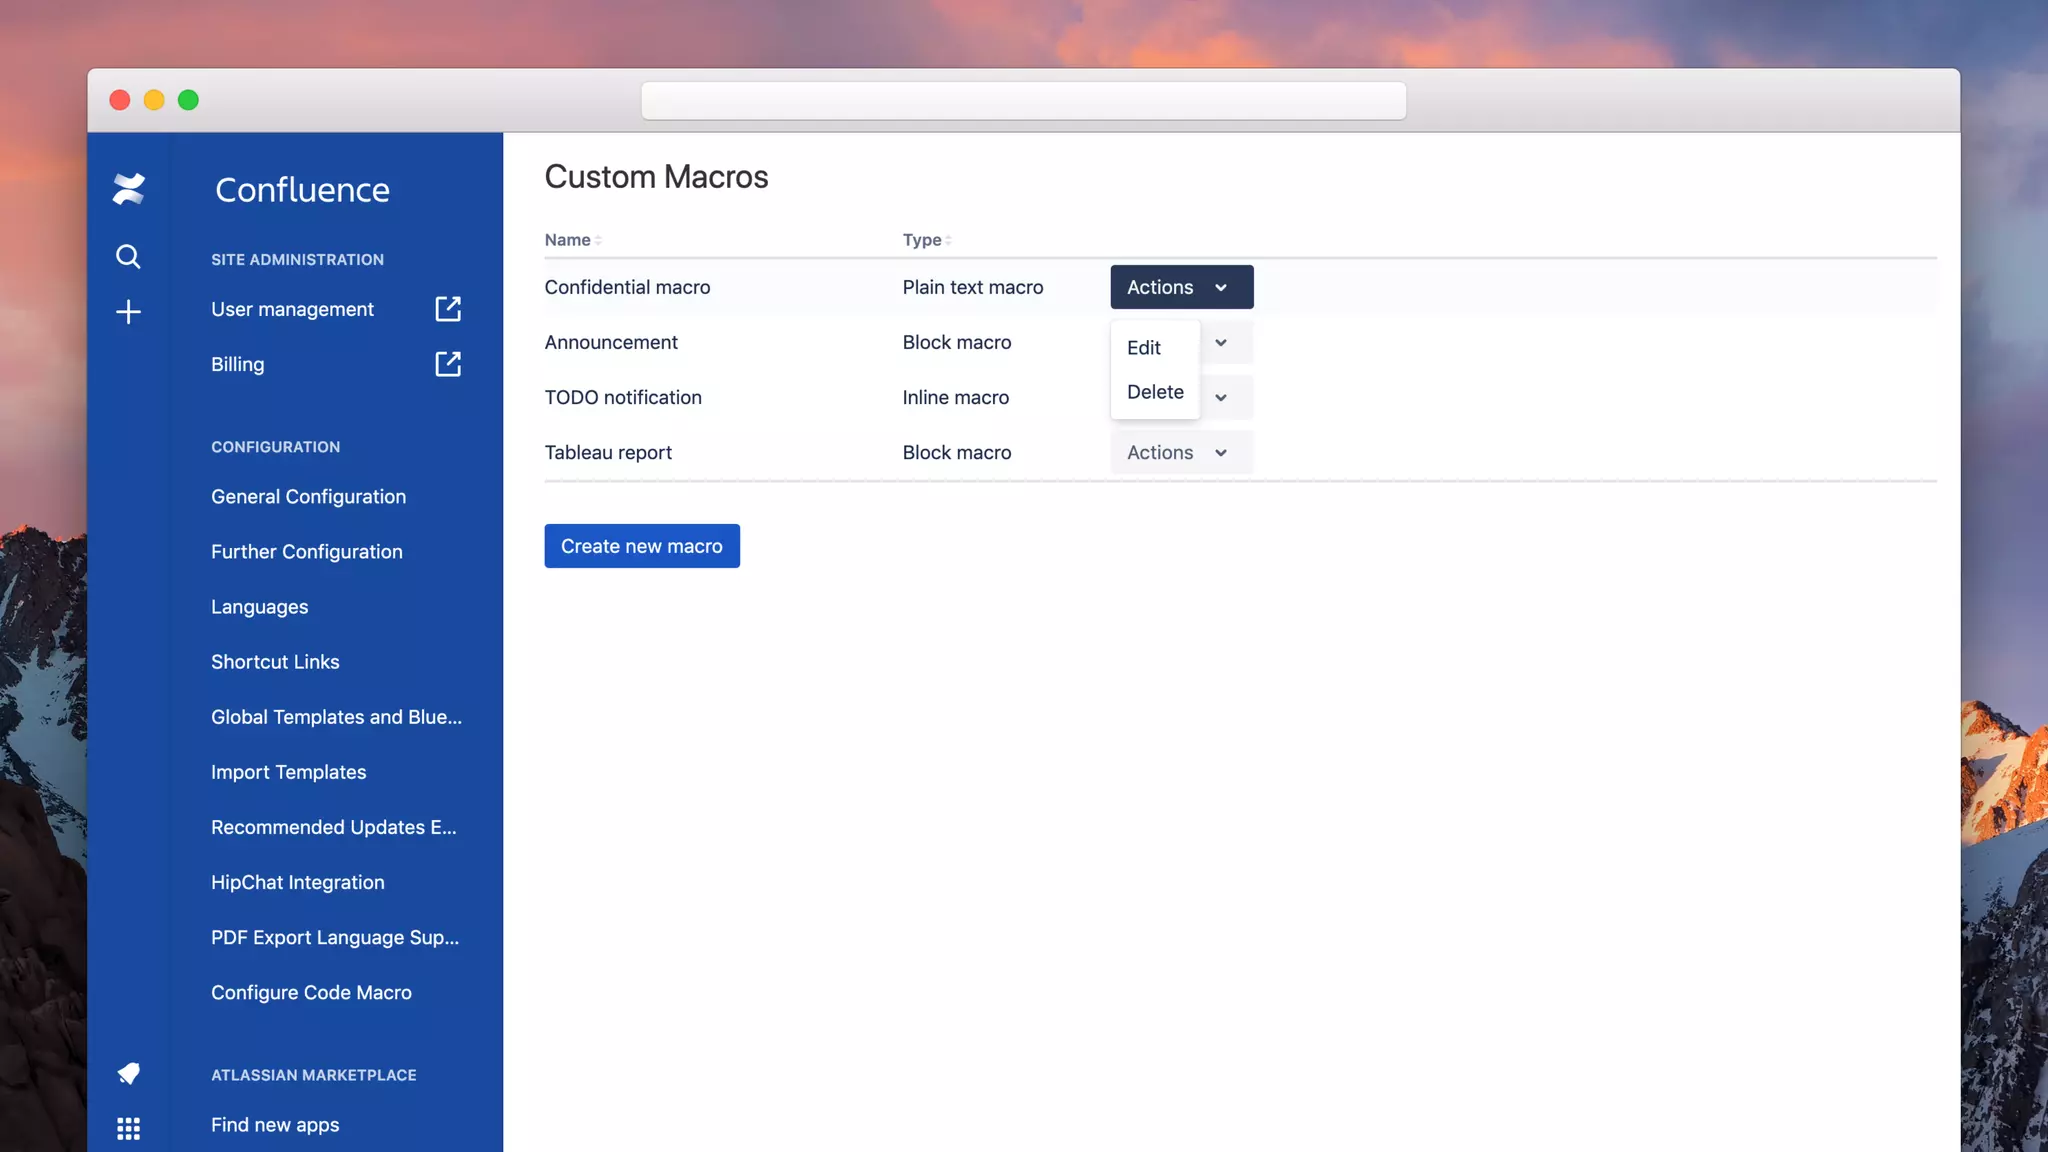Go to Configure Code Macro

point(311,993)
